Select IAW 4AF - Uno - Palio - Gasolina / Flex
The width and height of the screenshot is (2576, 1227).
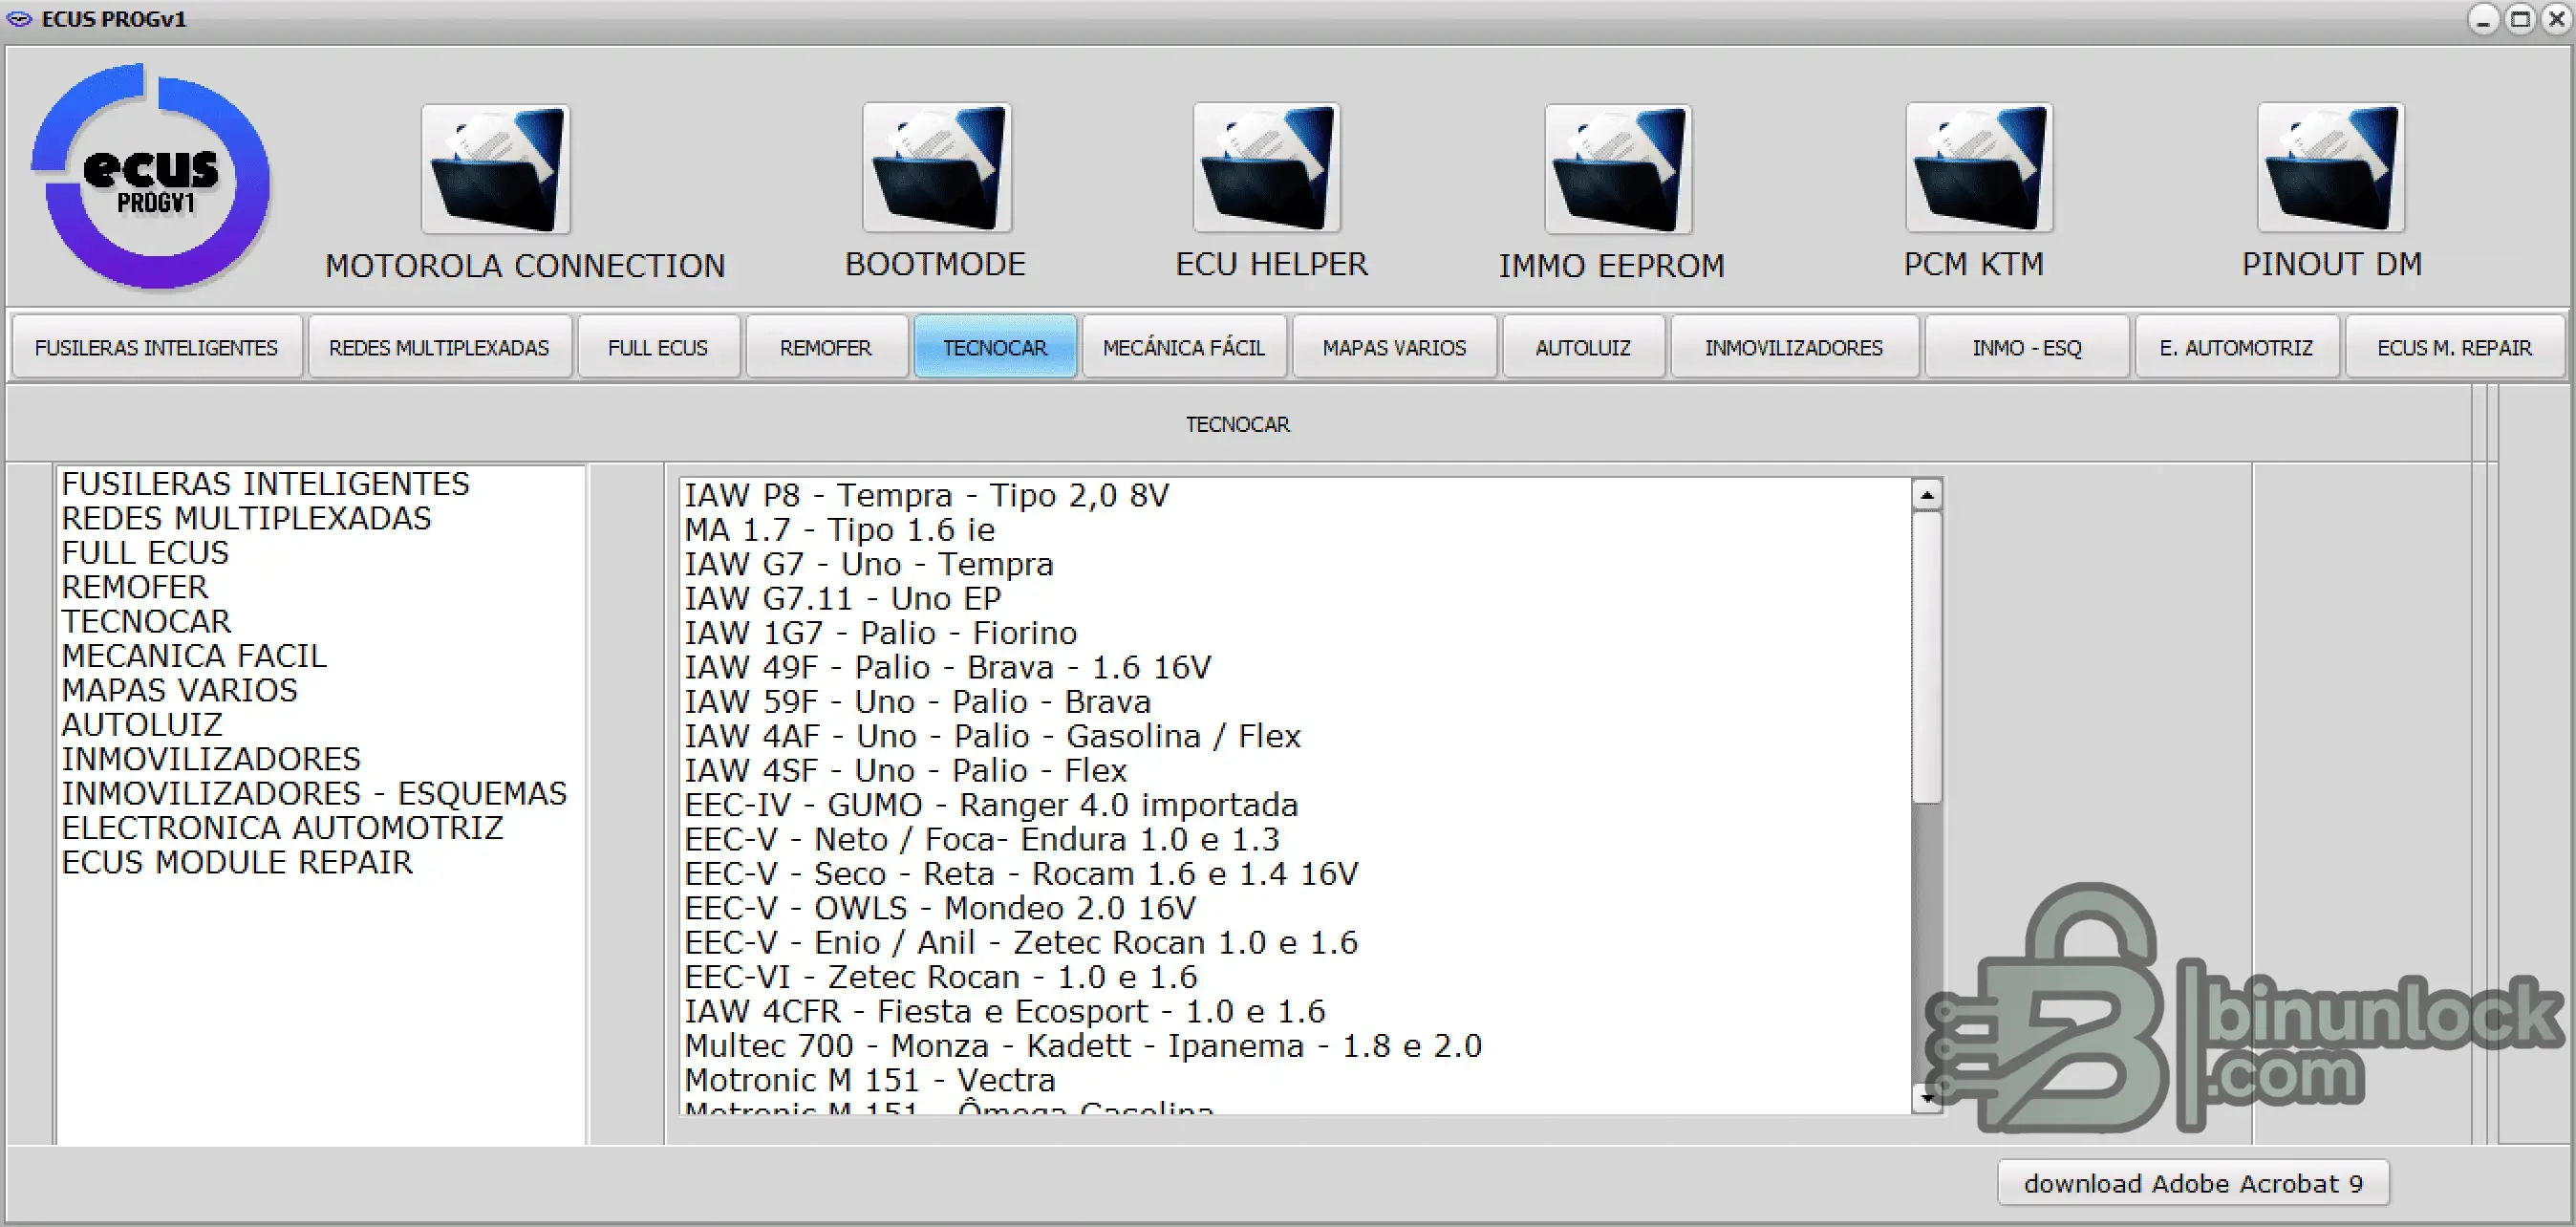pos(993,736)
